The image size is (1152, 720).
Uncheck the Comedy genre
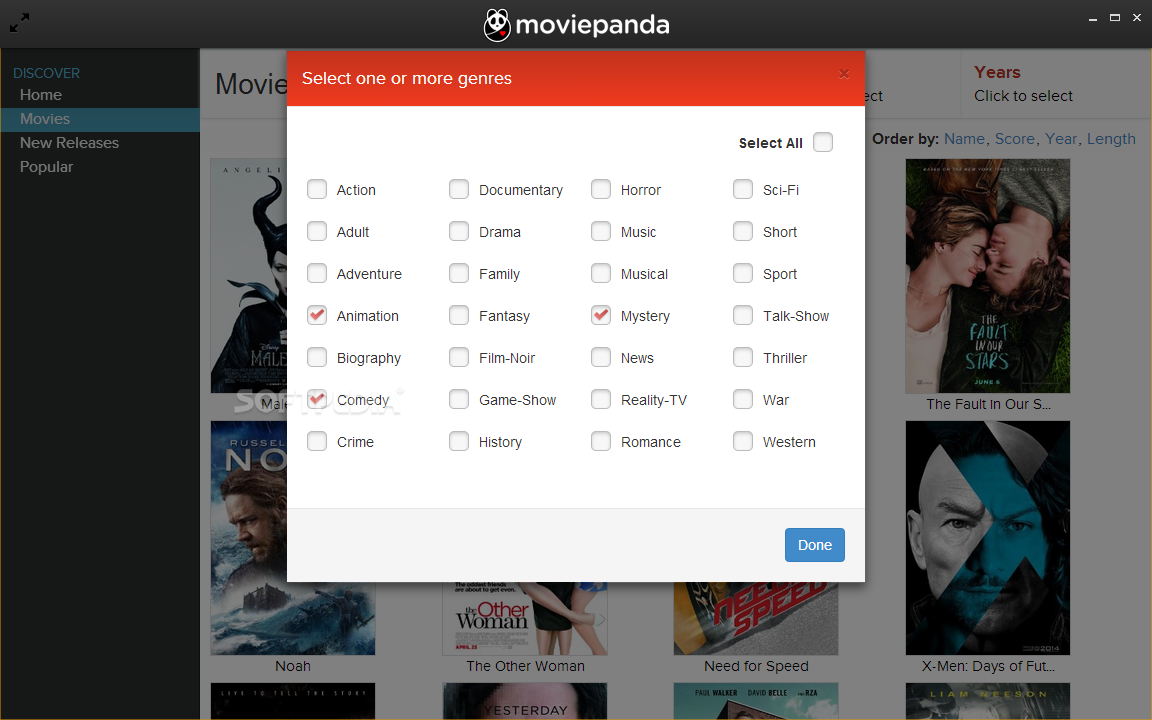click(317, 398)
